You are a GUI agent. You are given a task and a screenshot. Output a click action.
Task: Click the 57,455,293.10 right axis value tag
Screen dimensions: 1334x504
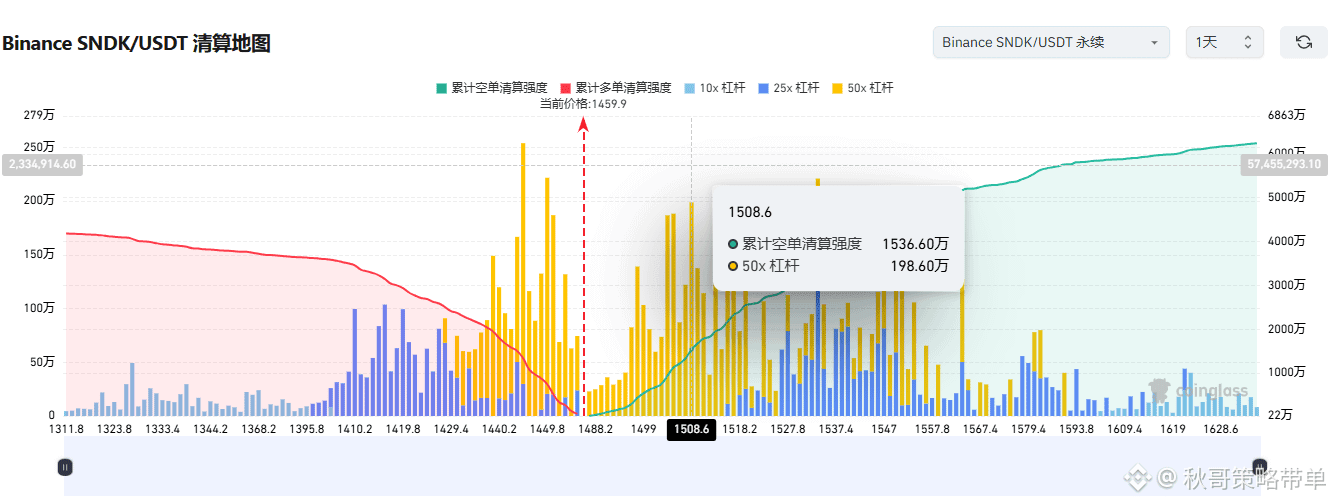(x=1283, y=164)
